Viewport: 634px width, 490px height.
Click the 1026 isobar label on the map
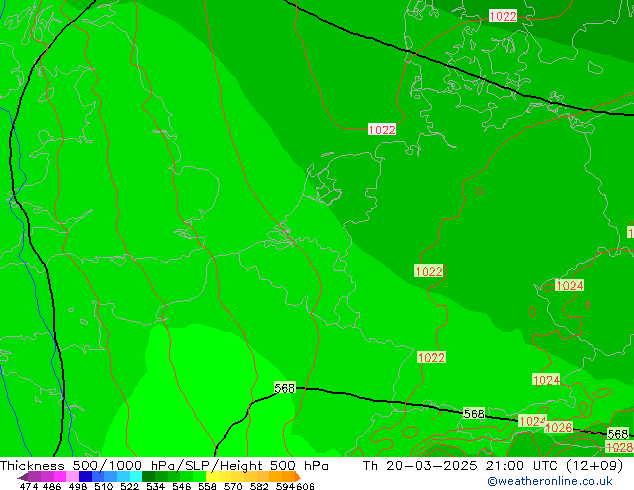point(559,428)
